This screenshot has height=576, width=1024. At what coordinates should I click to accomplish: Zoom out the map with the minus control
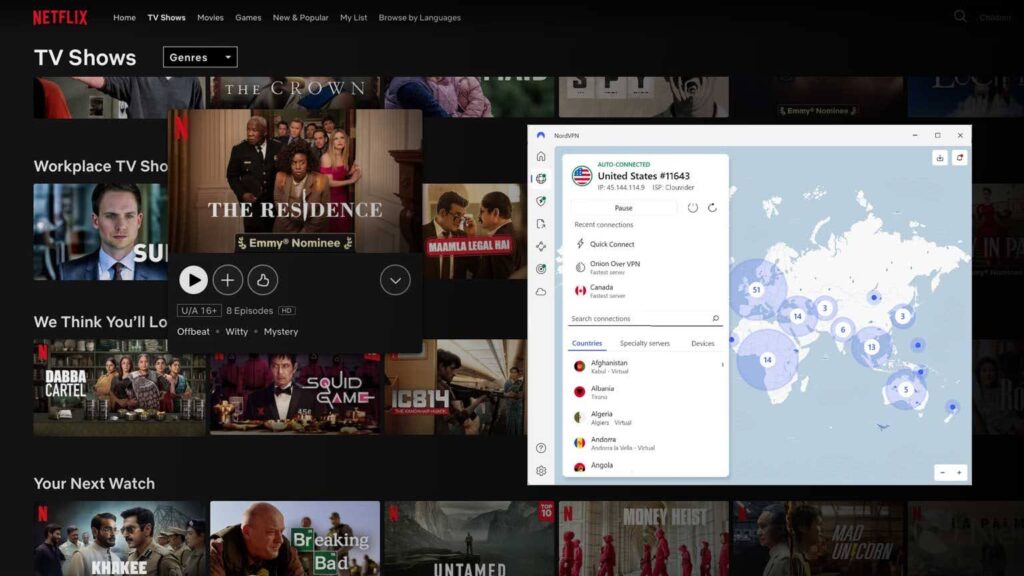944,471
